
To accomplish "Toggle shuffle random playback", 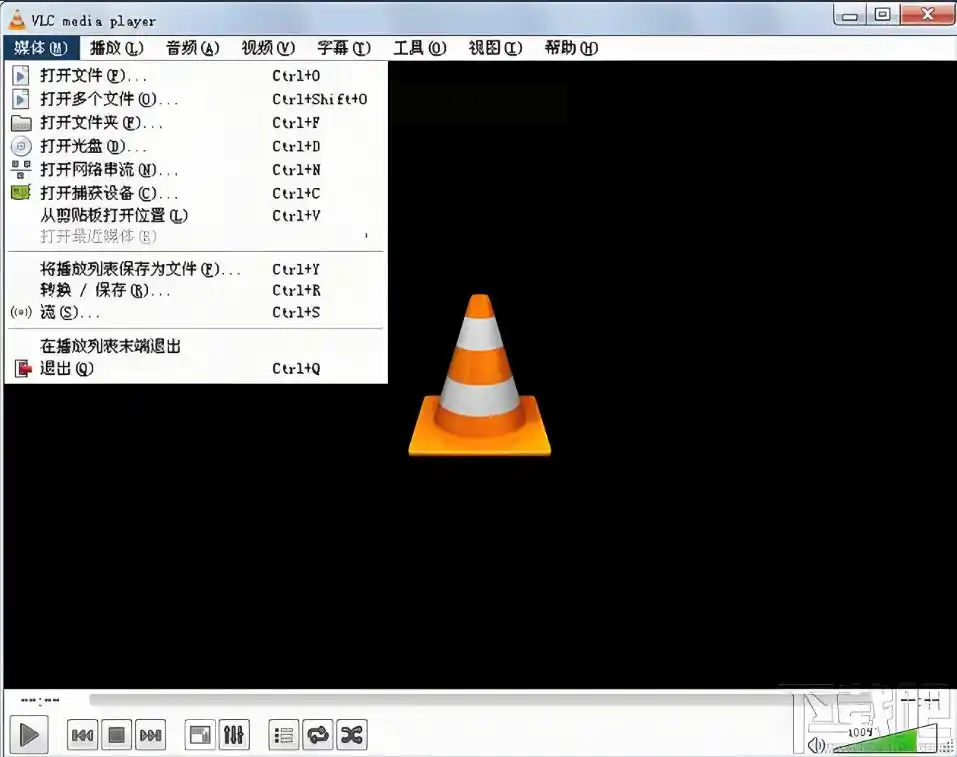I will tap(352, 734).
